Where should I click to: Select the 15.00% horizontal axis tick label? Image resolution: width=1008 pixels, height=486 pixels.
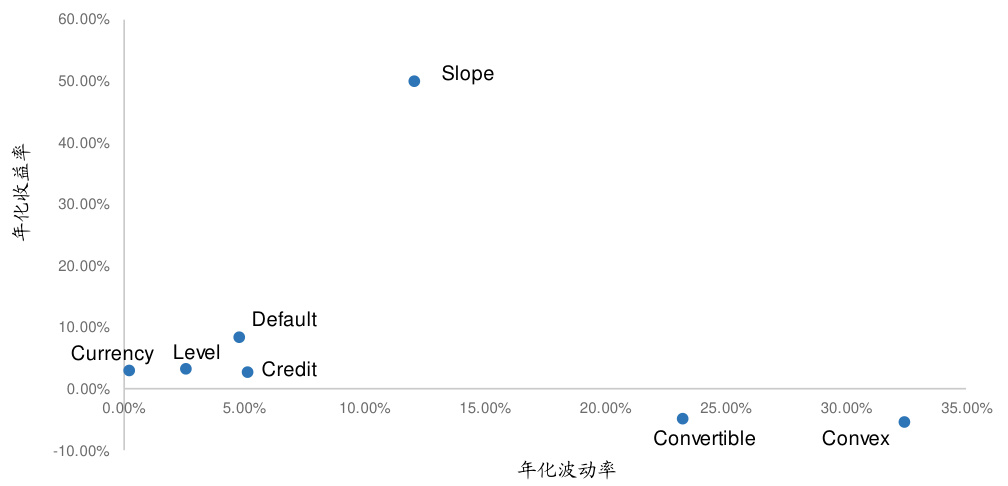[485, 408]
